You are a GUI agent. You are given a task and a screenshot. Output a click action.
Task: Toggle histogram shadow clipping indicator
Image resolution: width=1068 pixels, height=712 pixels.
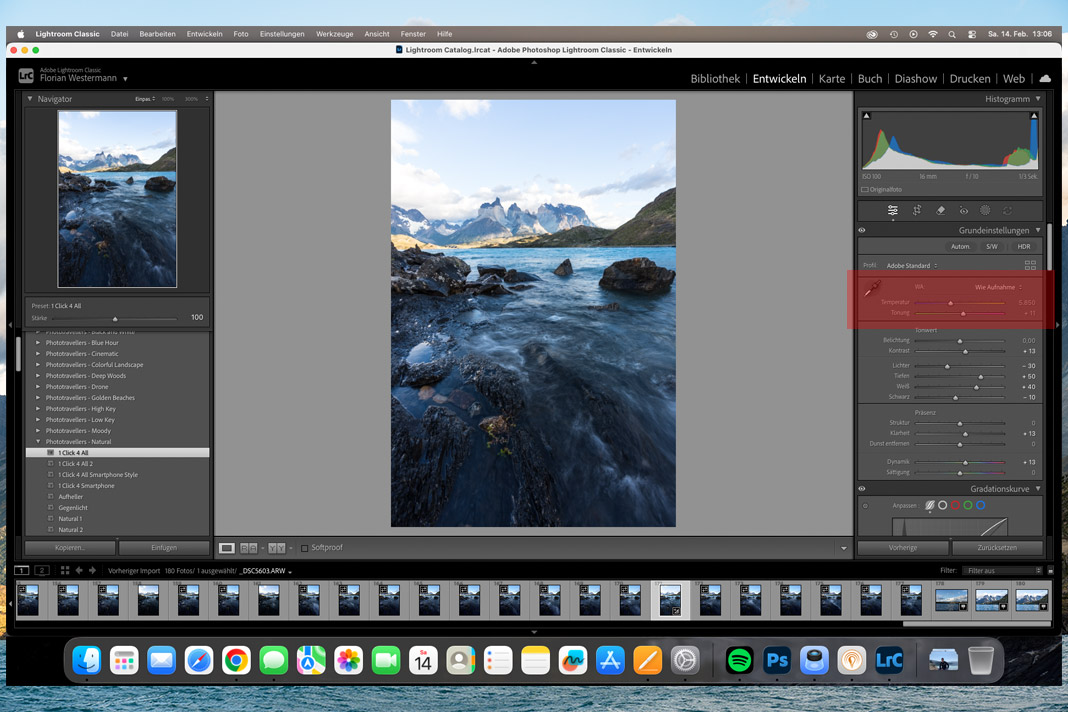click(866, 116)
